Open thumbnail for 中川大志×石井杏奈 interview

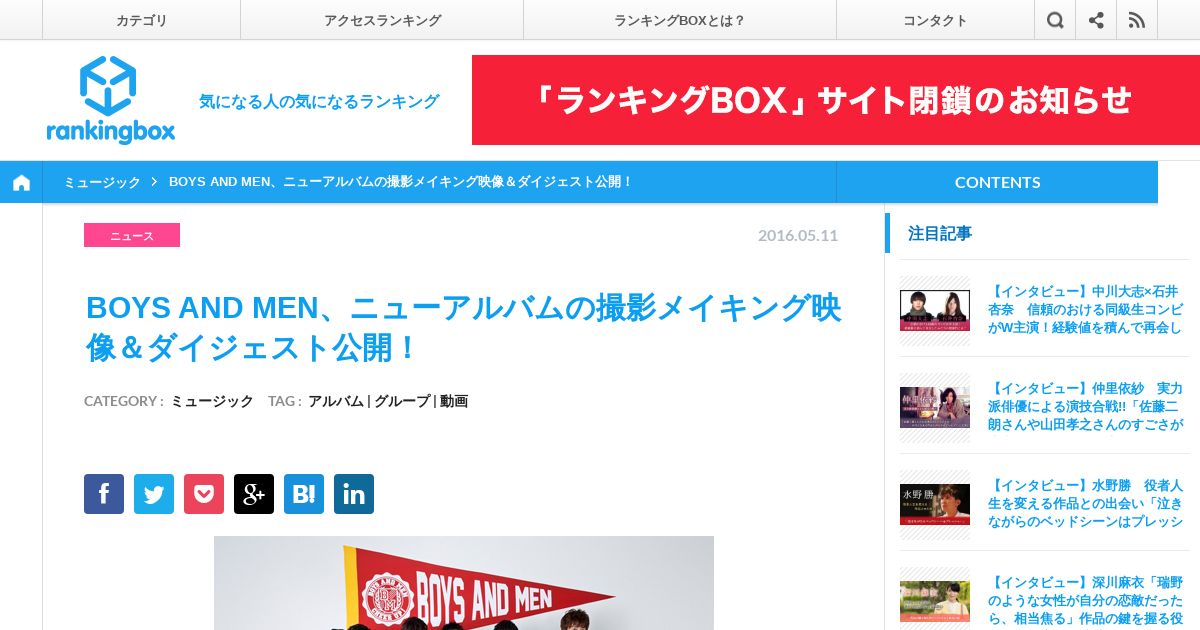pos(935,310)
